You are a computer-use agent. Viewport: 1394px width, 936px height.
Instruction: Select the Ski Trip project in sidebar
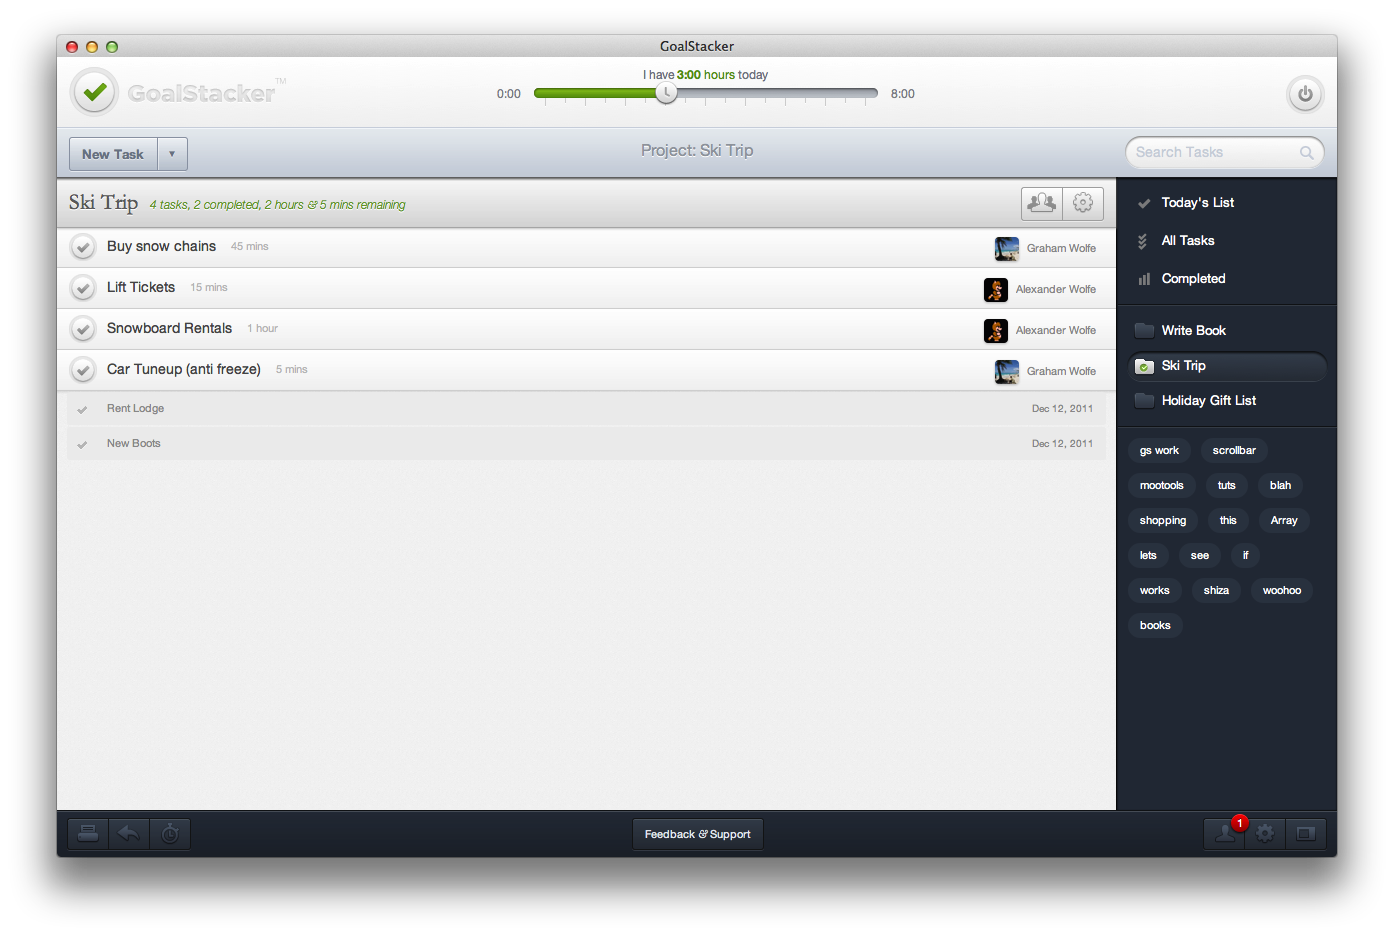(x=1226, y=366)
